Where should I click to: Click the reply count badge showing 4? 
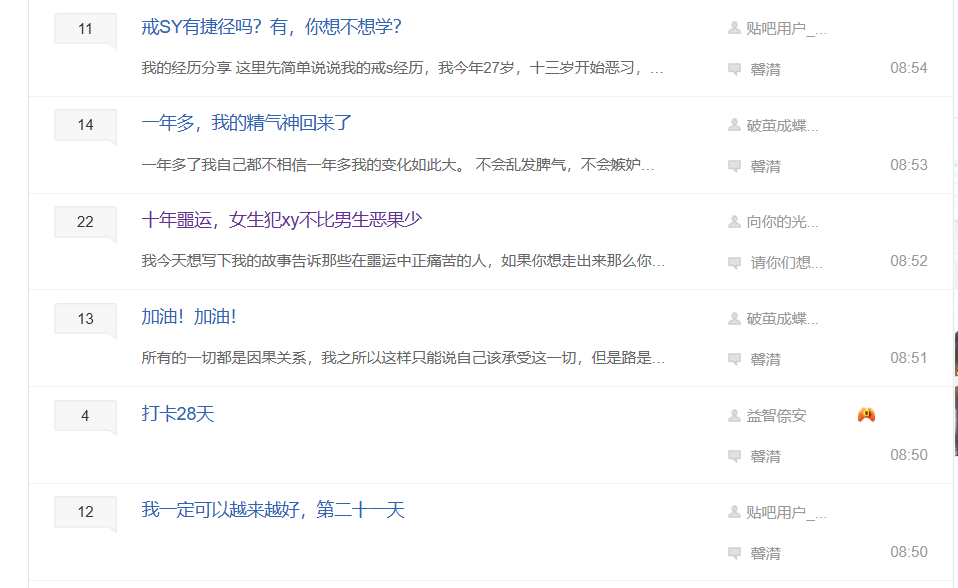(85, 415)
